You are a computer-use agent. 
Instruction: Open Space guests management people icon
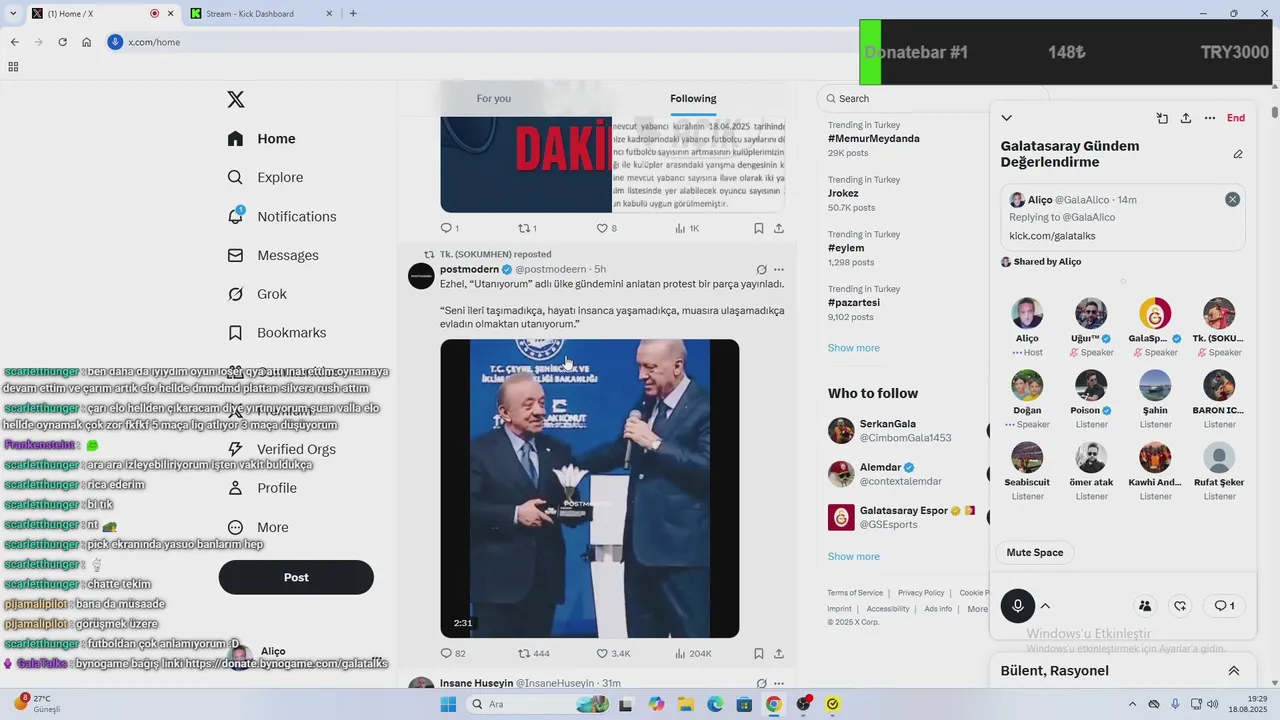pyautogui.click(x=1145, y=605)
